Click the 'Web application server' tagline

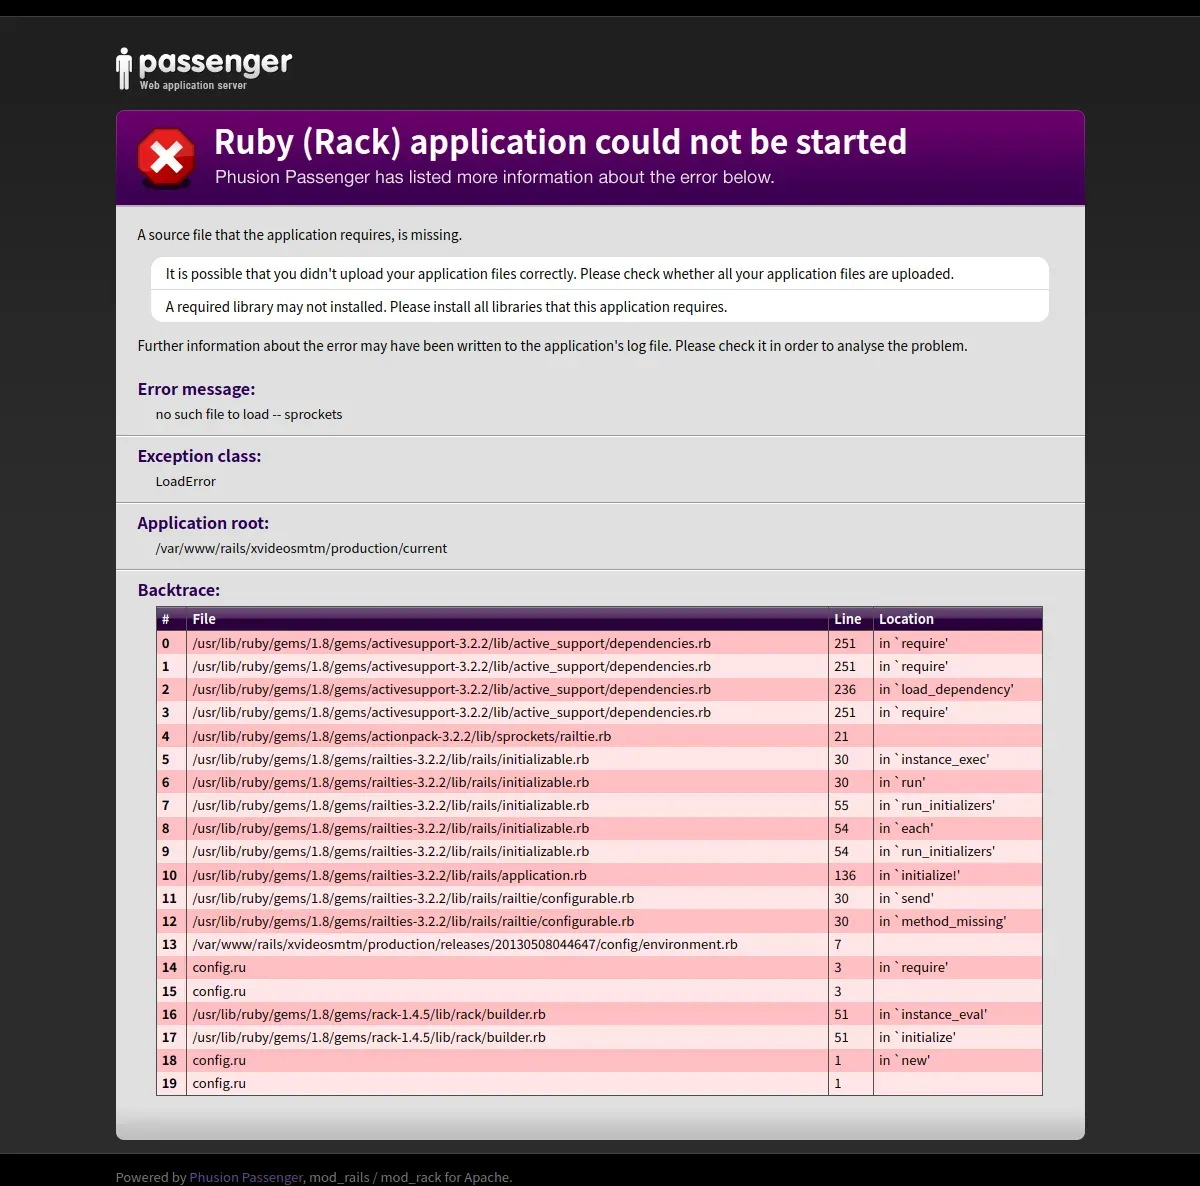coord(193,86)
